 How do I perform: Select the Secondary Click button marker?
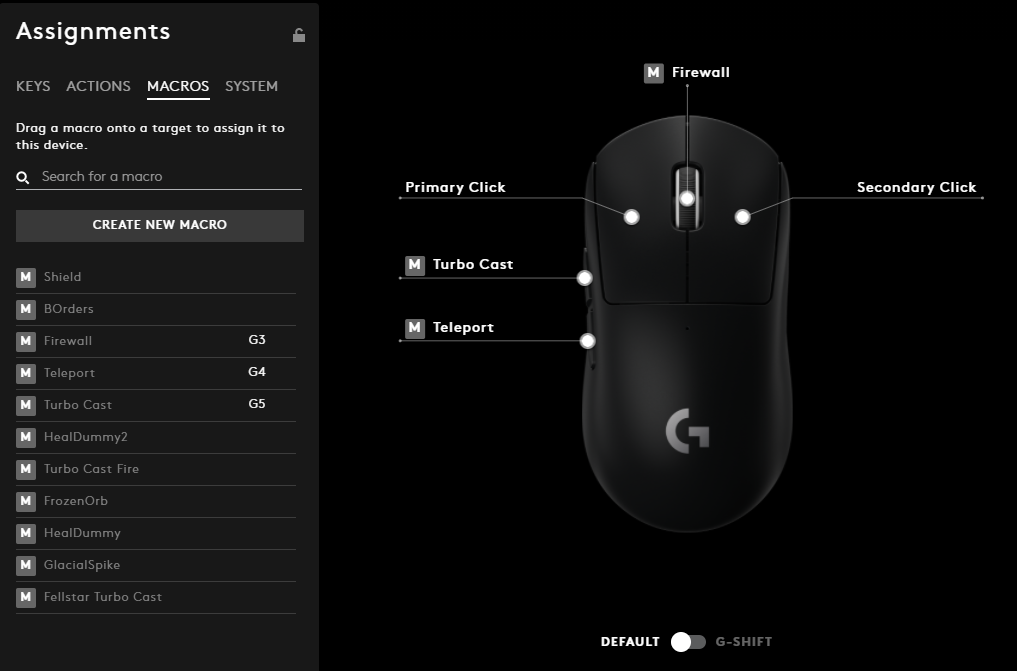tap(743, 217)
